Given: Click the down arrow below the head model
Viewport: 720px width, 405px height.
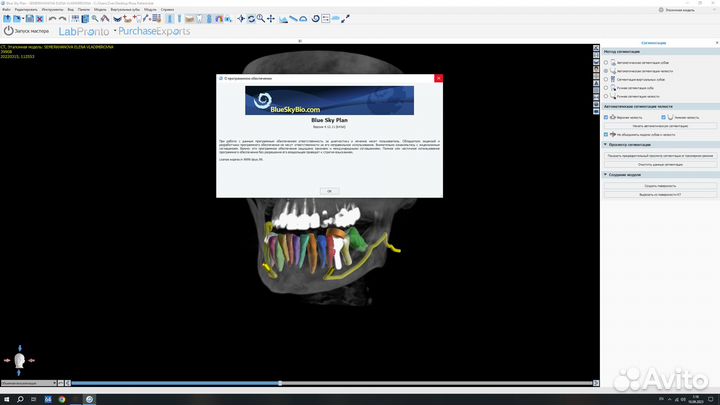Looking at the screenshot, I should coord(19,373).
